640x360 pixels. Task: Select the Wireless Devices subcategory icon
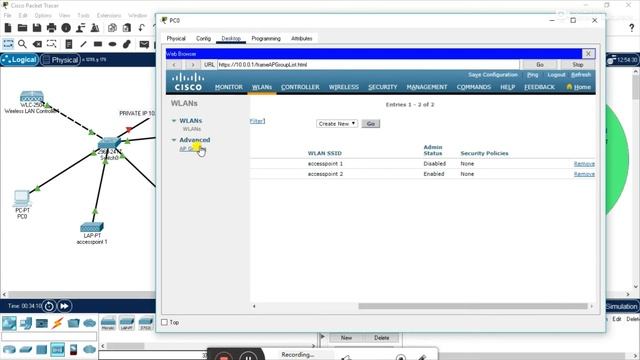click(58, 349)
